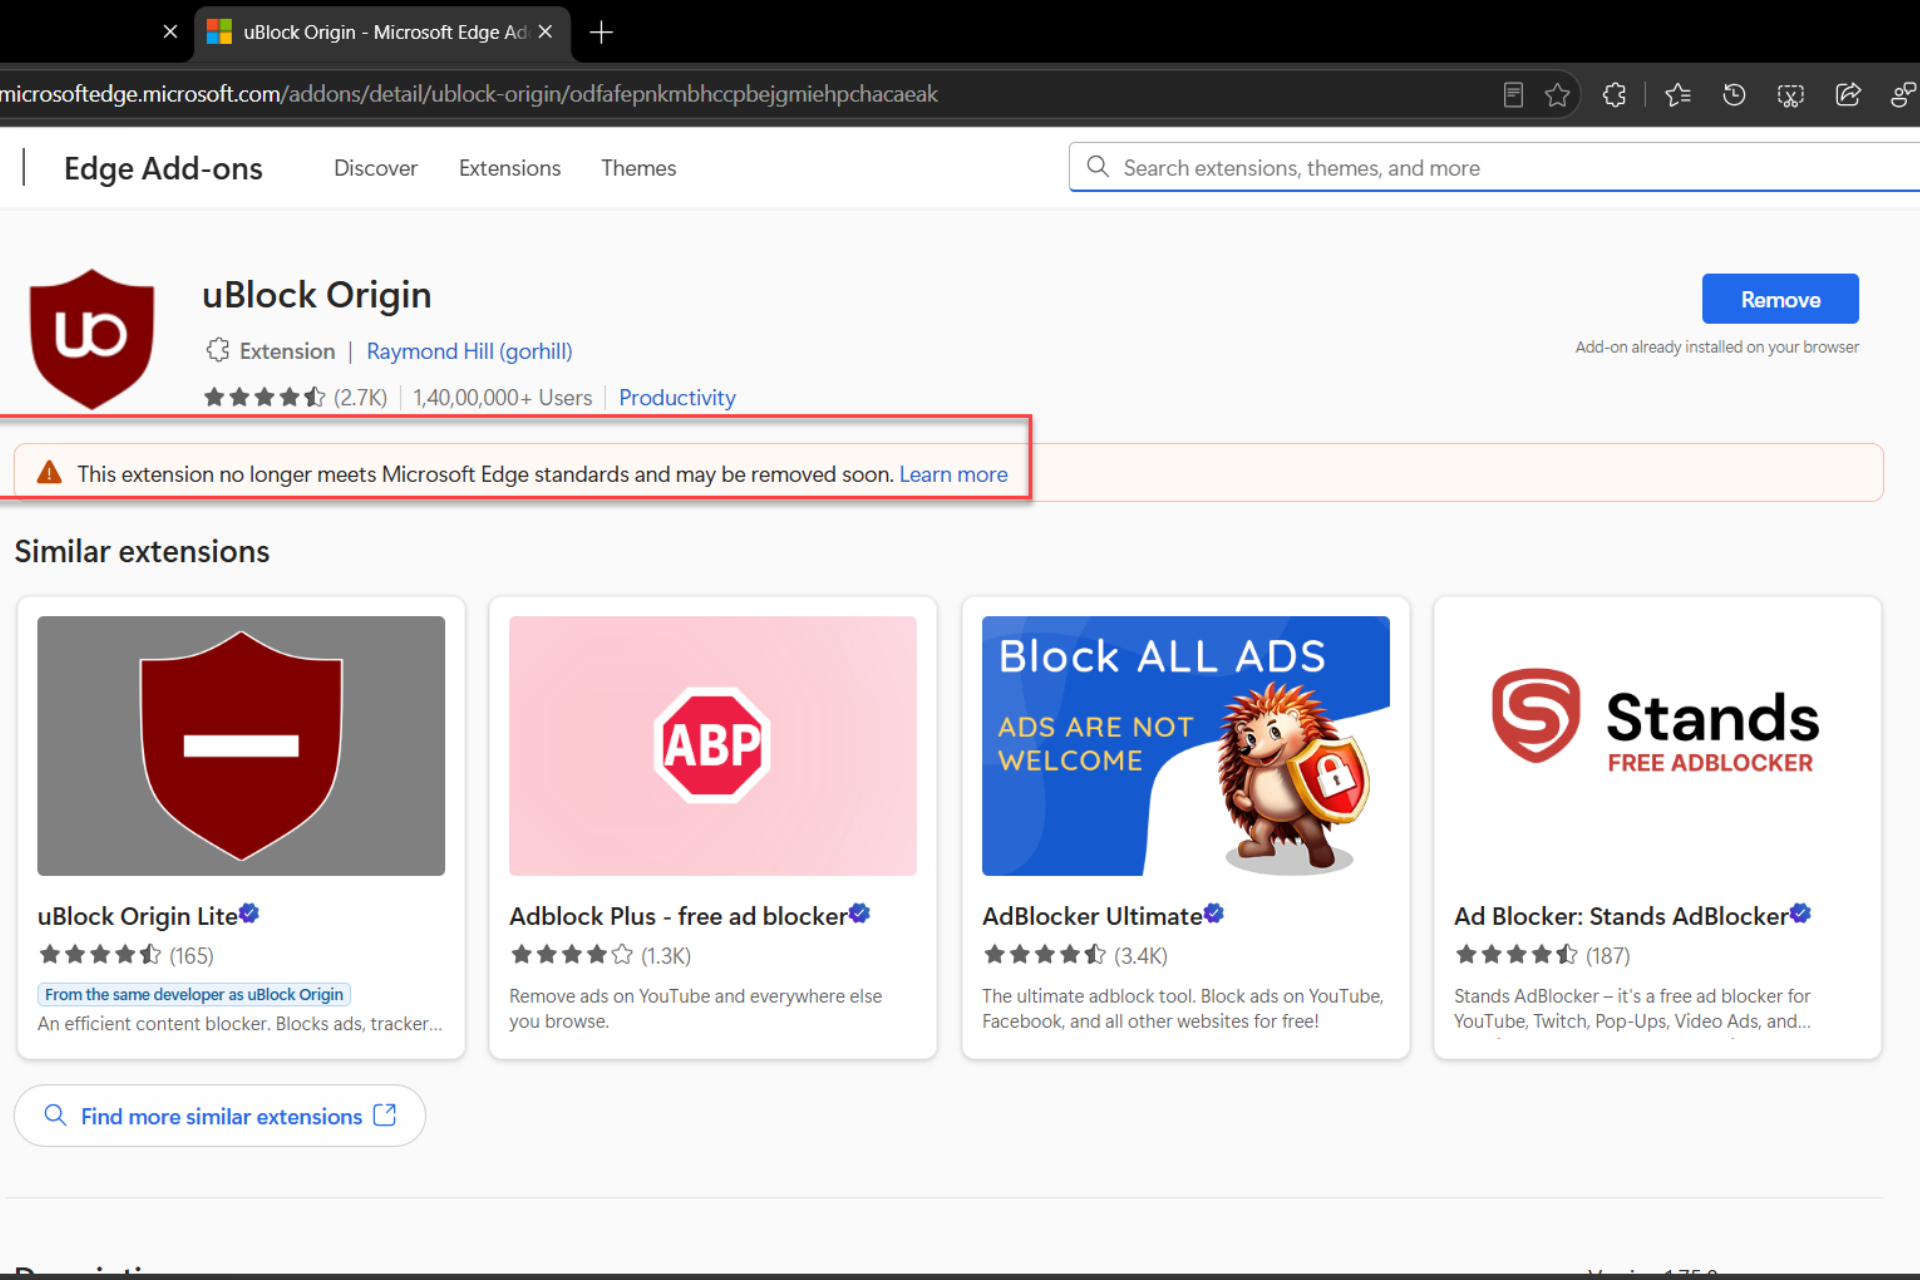
Task: Open the Adblock Plus ABP thumbnail
Action: (x=713, y=746)
